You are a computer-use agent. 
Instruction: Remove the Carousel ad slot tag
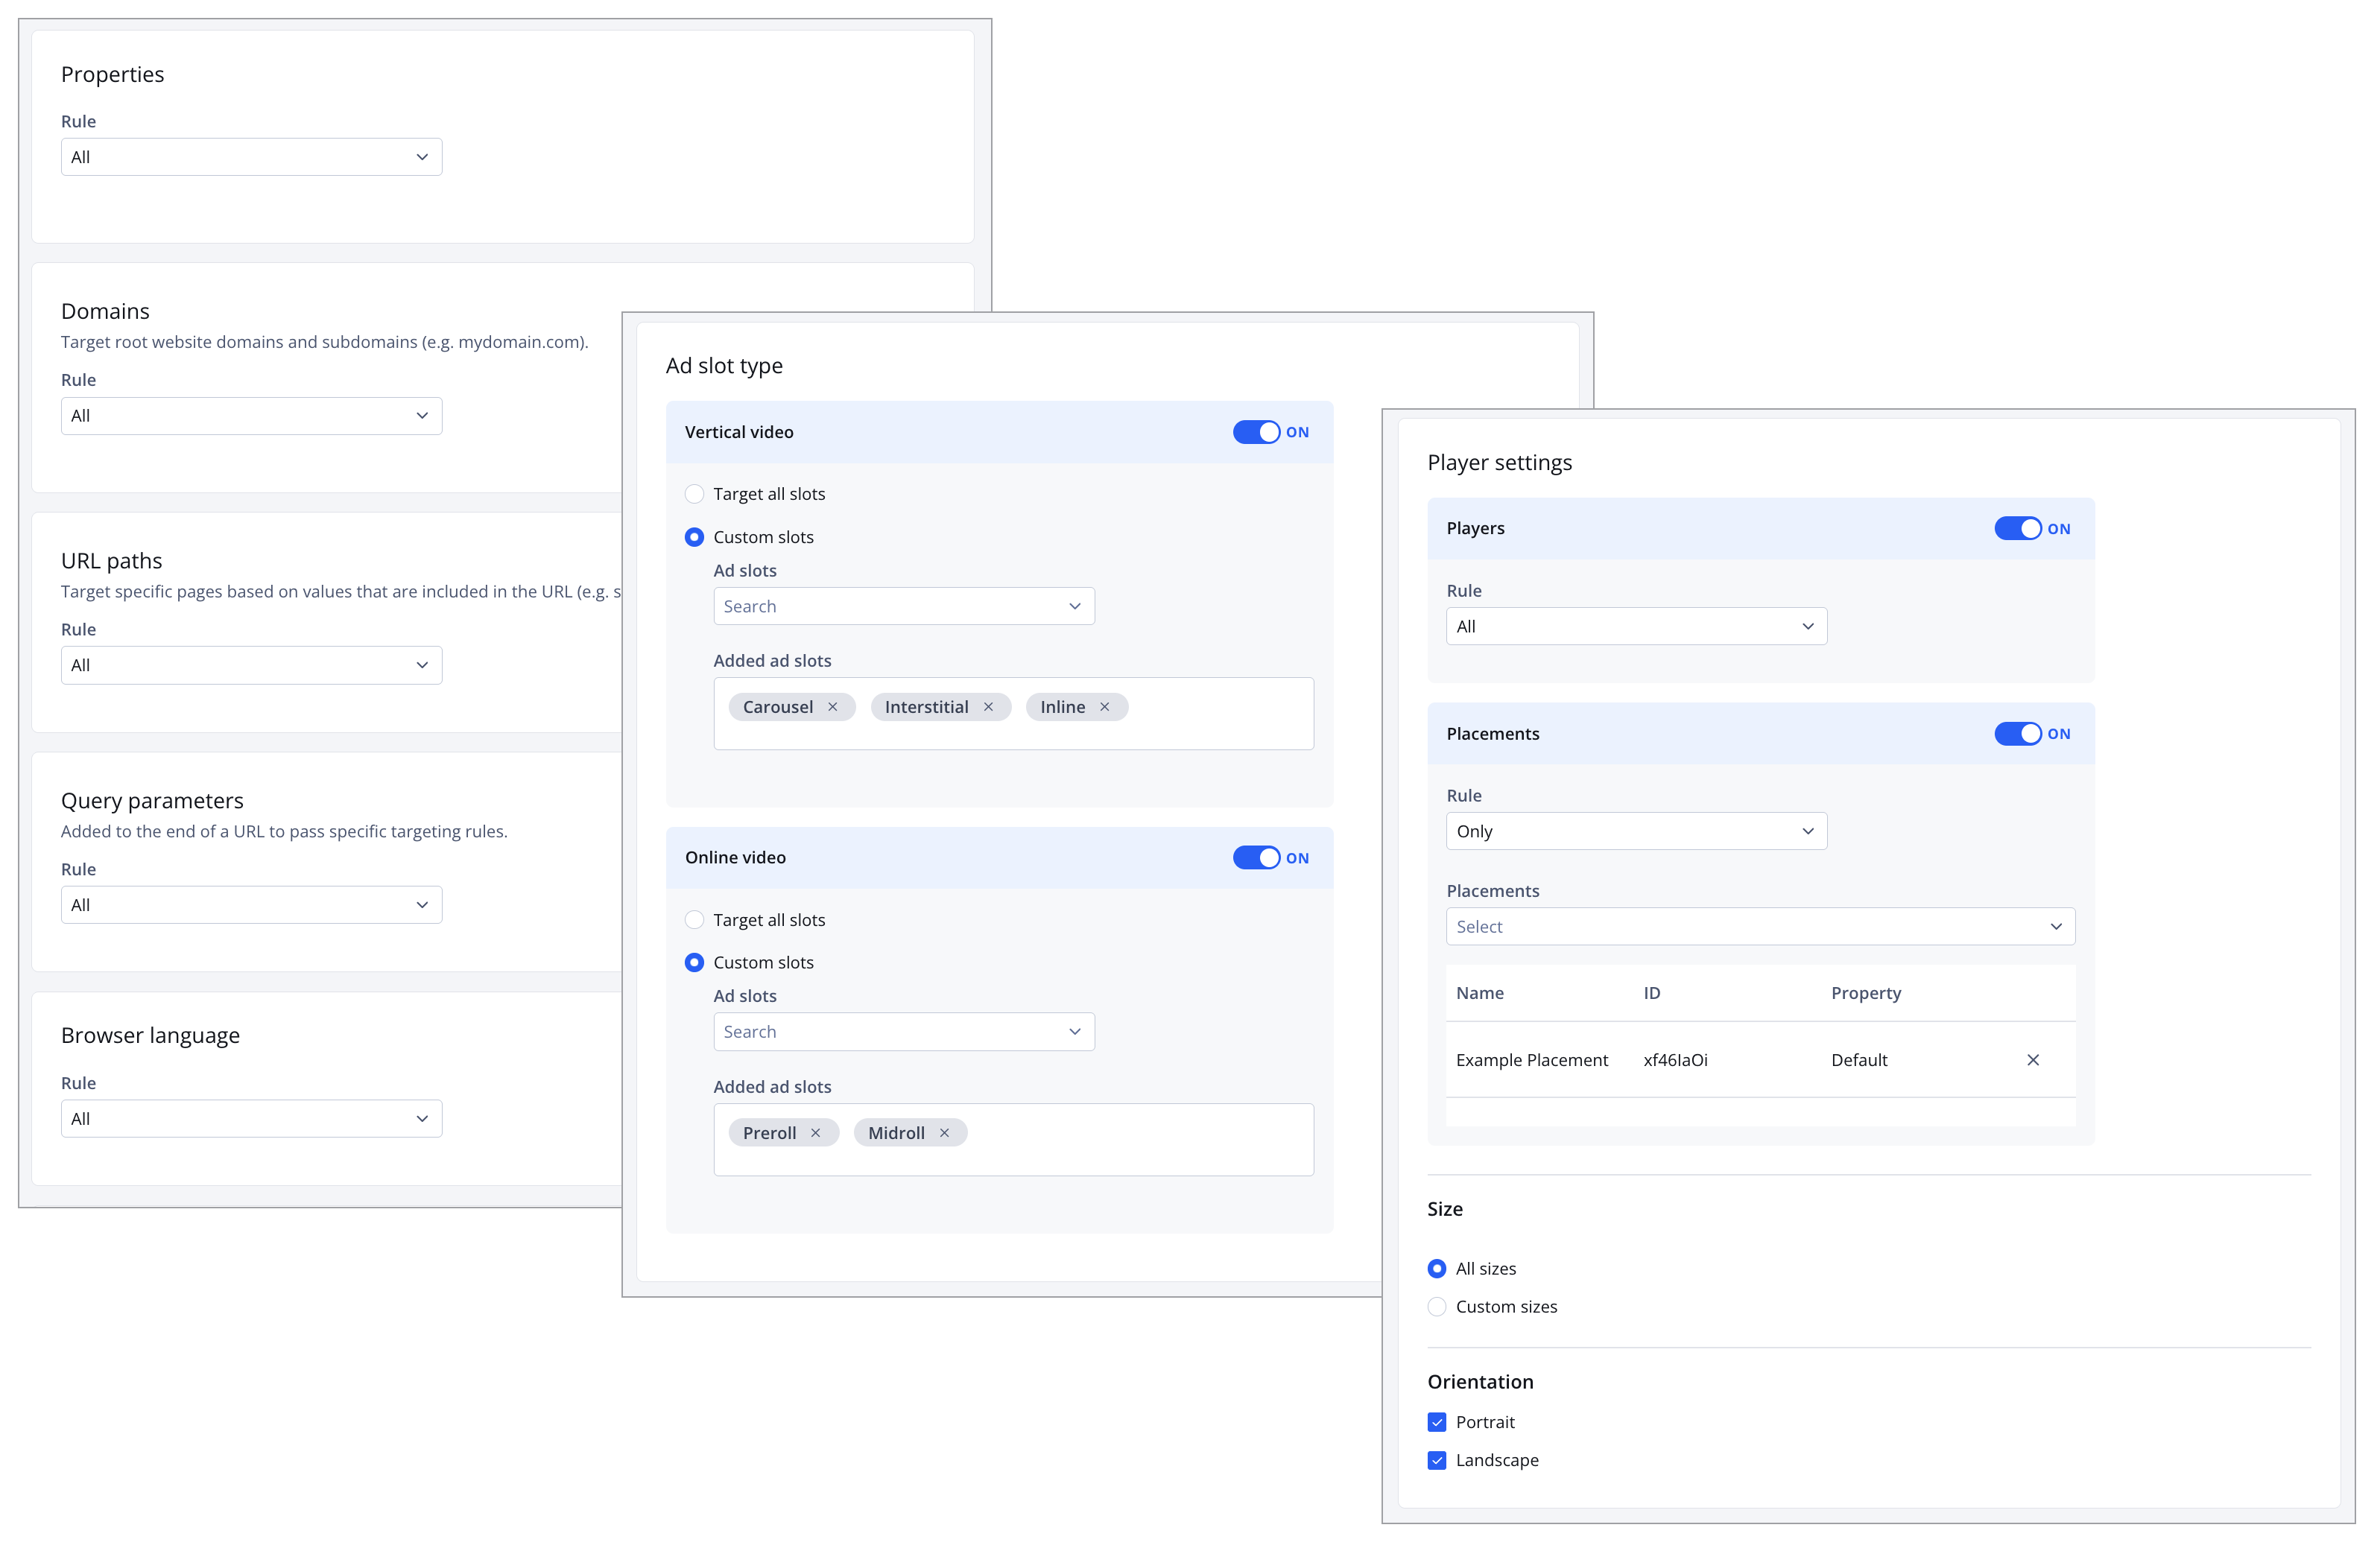pos(832,707)
